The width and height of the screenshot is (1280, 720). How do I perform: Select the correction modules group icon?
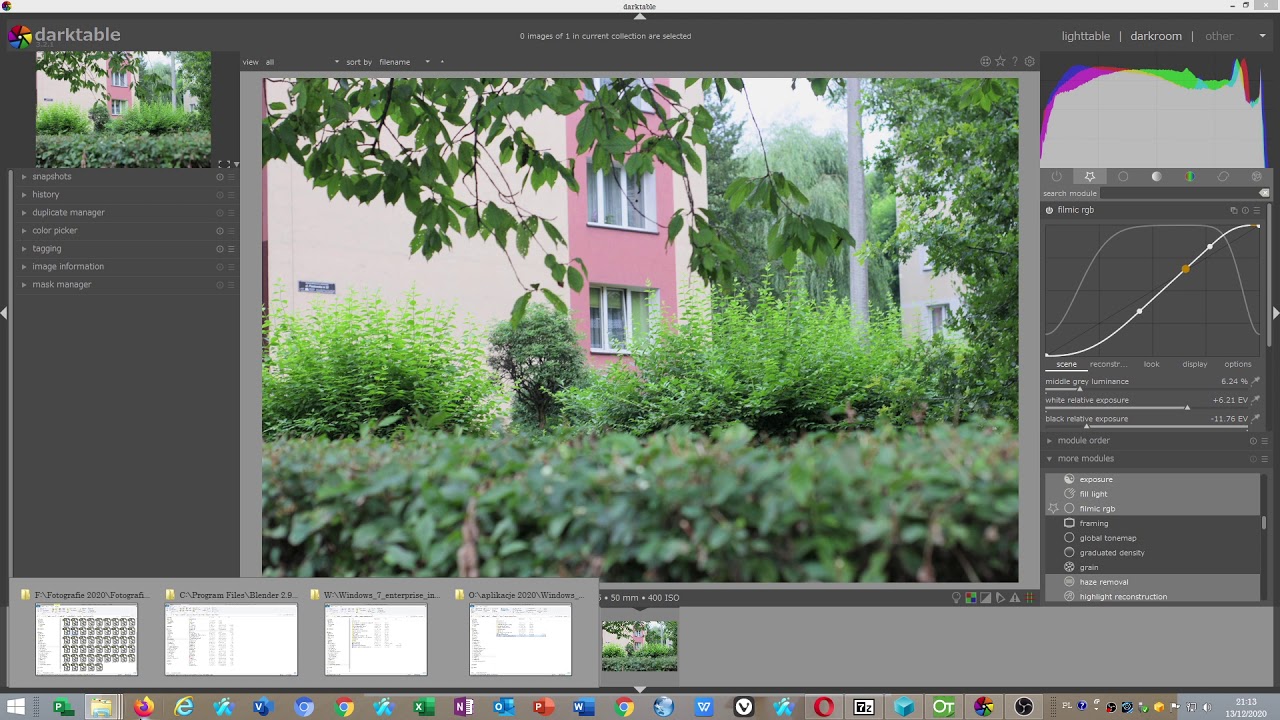point(1223,177)
